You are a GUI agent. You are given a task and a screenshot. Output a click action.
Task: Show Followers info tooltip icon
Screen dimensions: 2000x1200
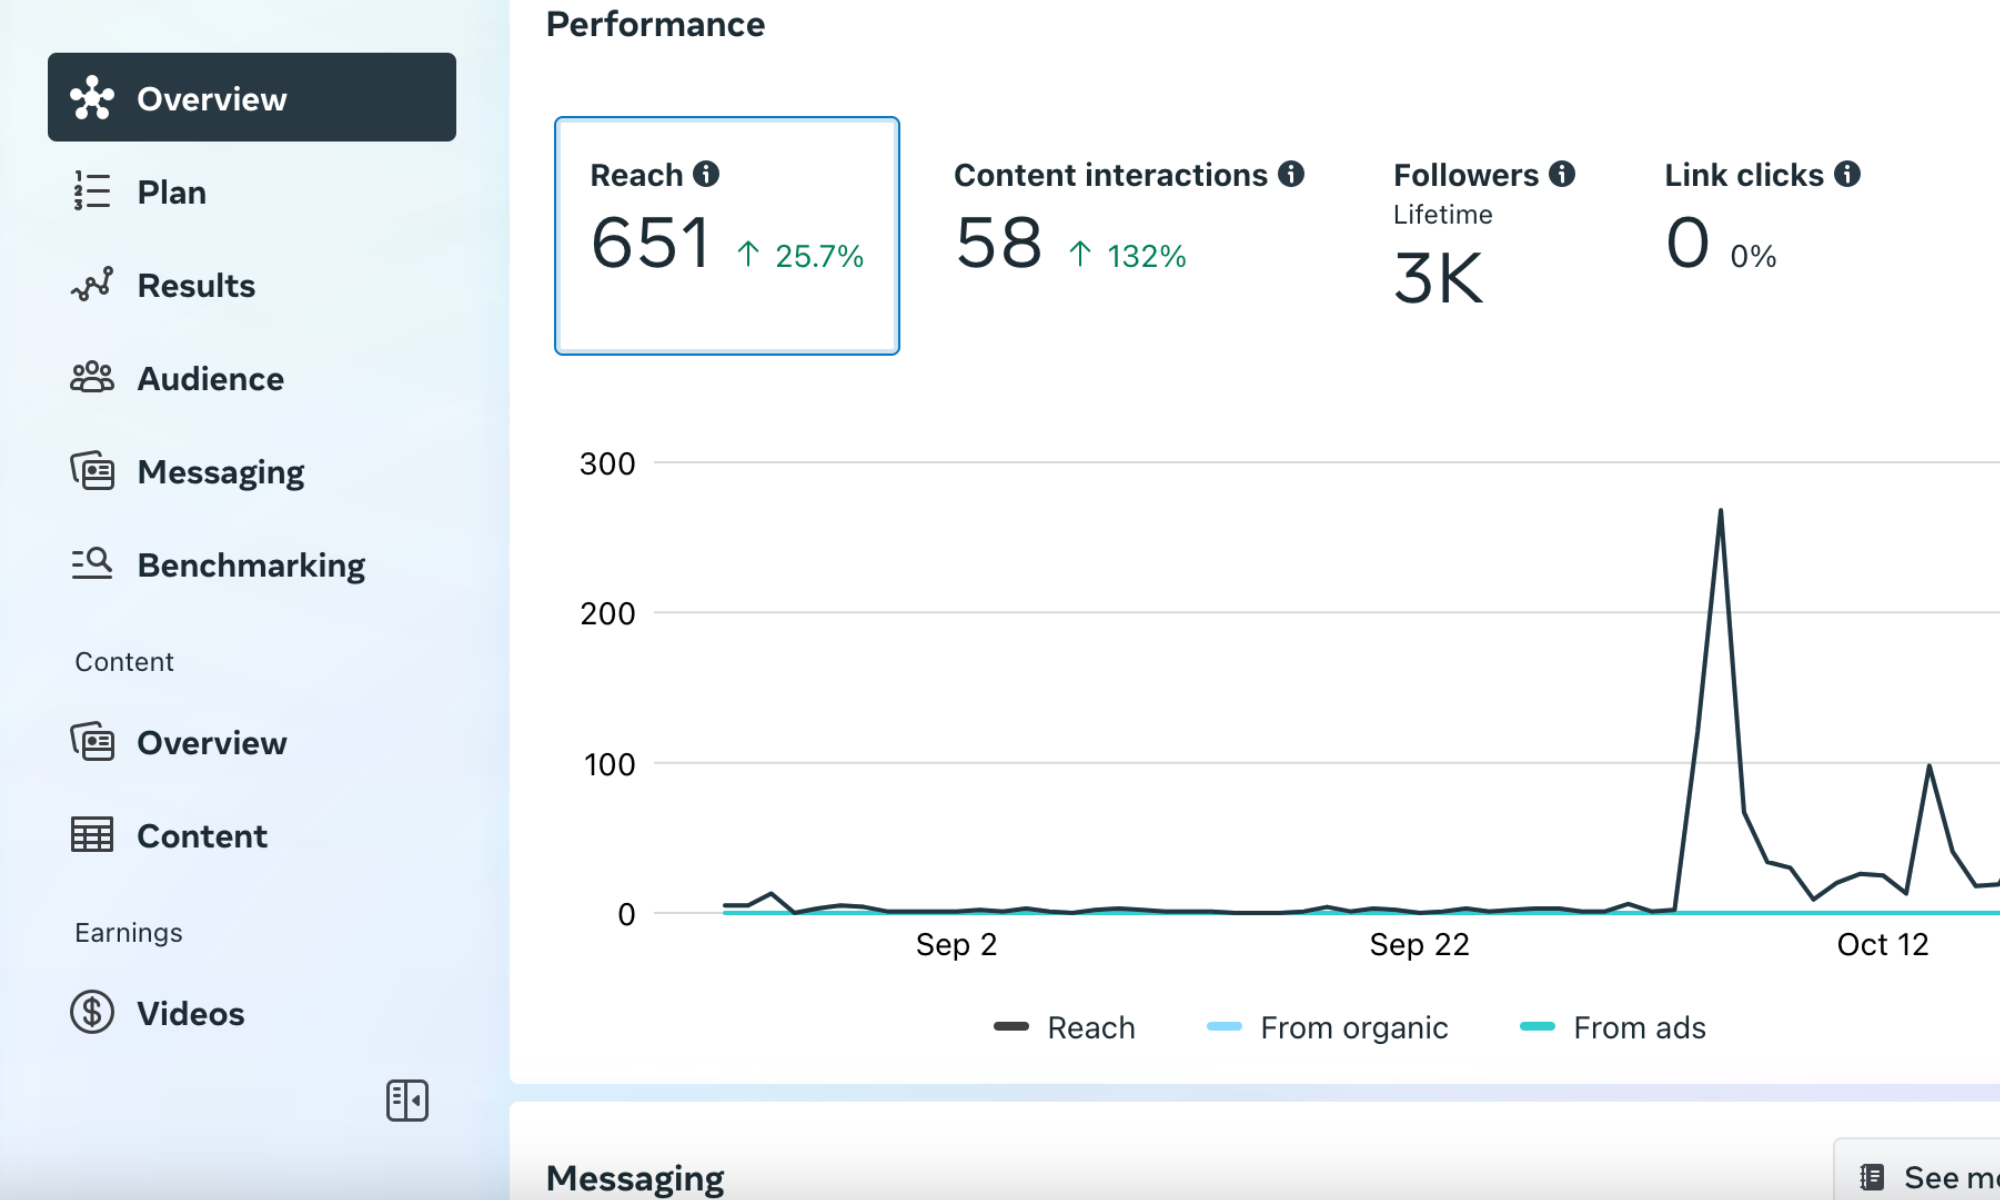[x=1562, y=174]
